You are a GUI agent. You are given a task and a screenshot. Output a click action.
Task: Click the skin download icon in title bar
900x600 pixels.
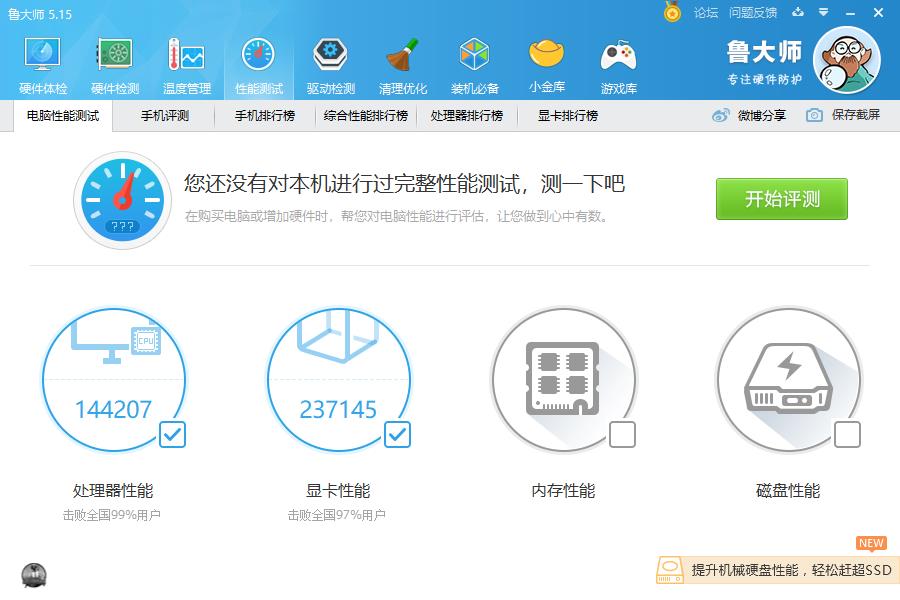click(x=798, y=12)
